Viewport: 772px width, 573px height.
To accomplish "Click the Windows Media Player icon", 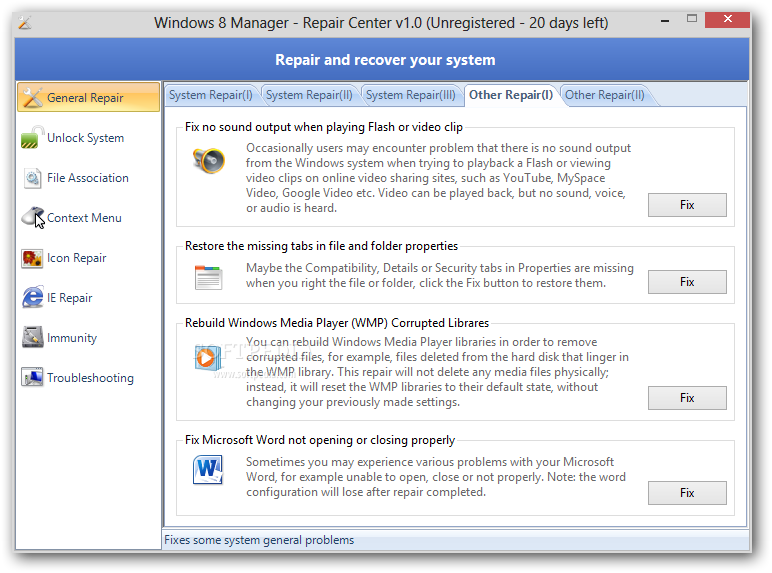I will tap(207, 357).
